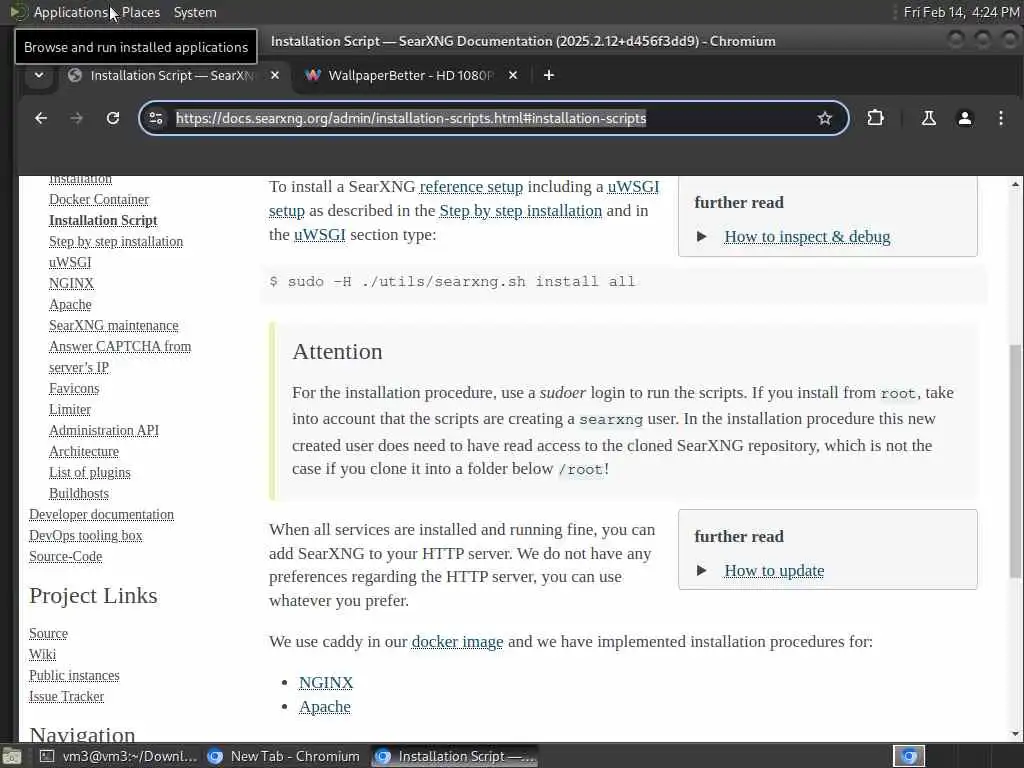Close the Installation Script tab

275,76
